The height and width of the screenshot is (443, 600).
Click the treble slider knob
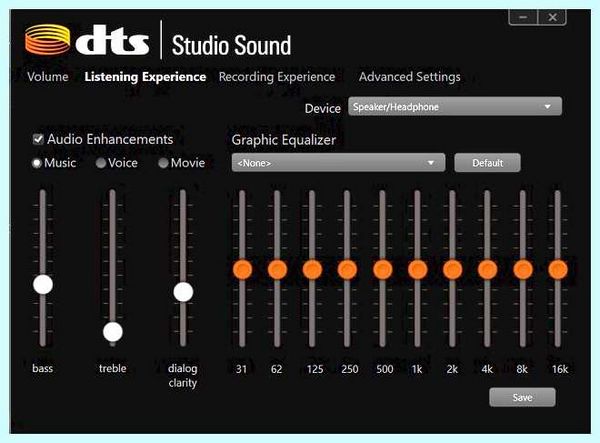[113, 332]
